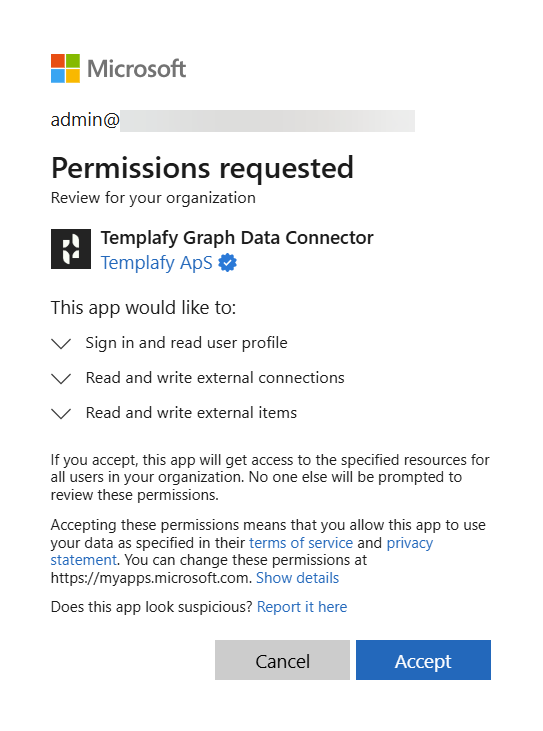
Task: Click the Report it here link
Action: coord(302,607)
